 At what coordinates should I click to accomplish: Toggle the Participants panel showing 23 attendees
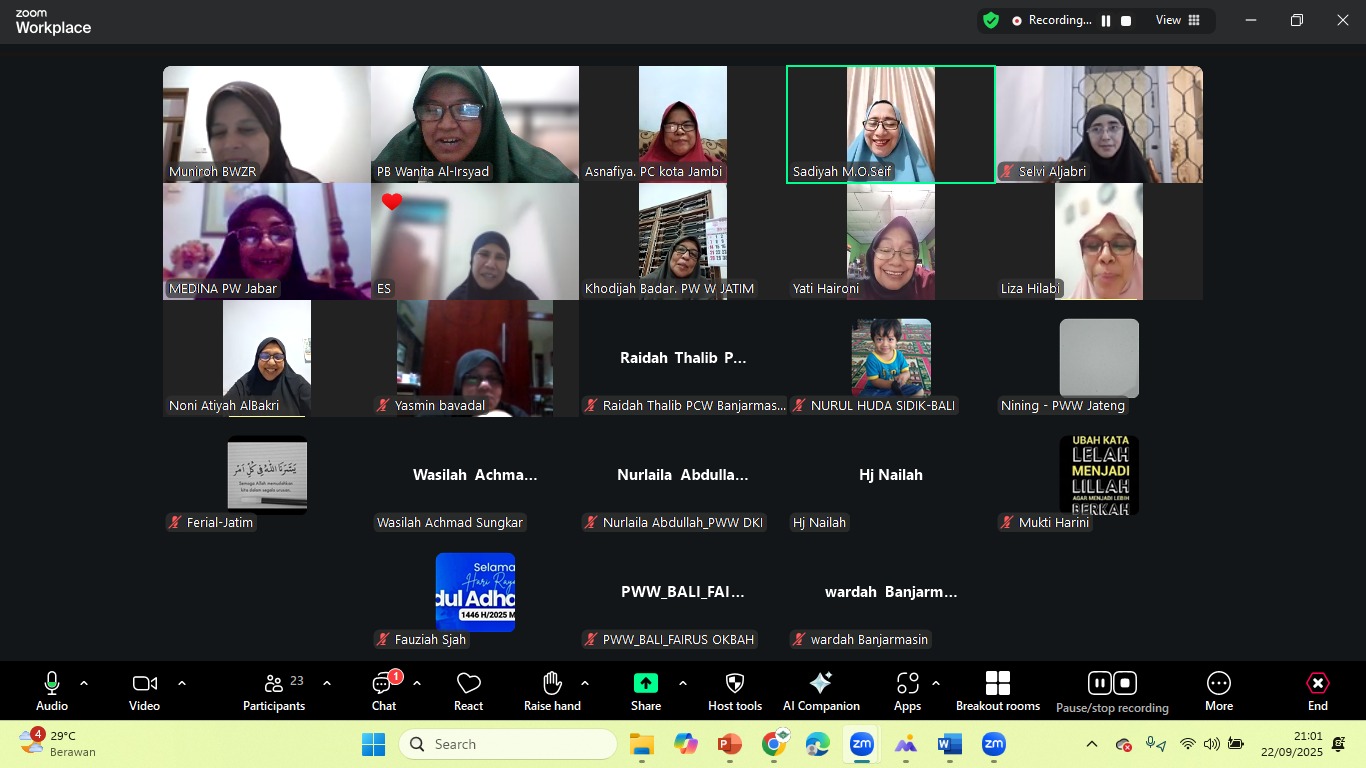[x=274, y=690]
